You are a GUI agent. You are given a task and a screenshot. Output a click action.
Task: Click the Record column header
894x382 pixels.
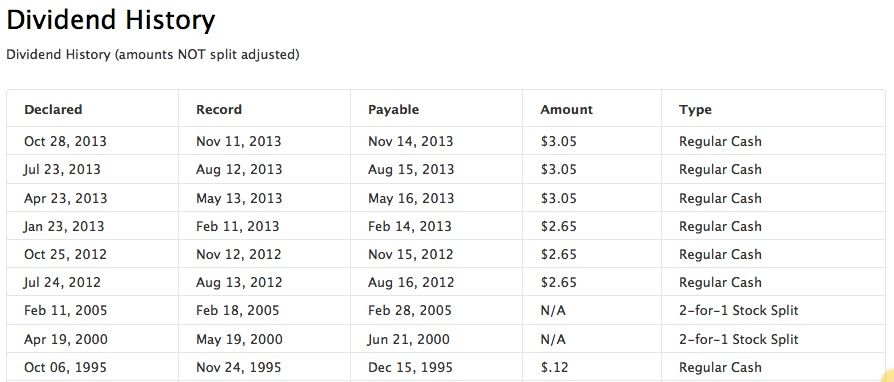219,109
